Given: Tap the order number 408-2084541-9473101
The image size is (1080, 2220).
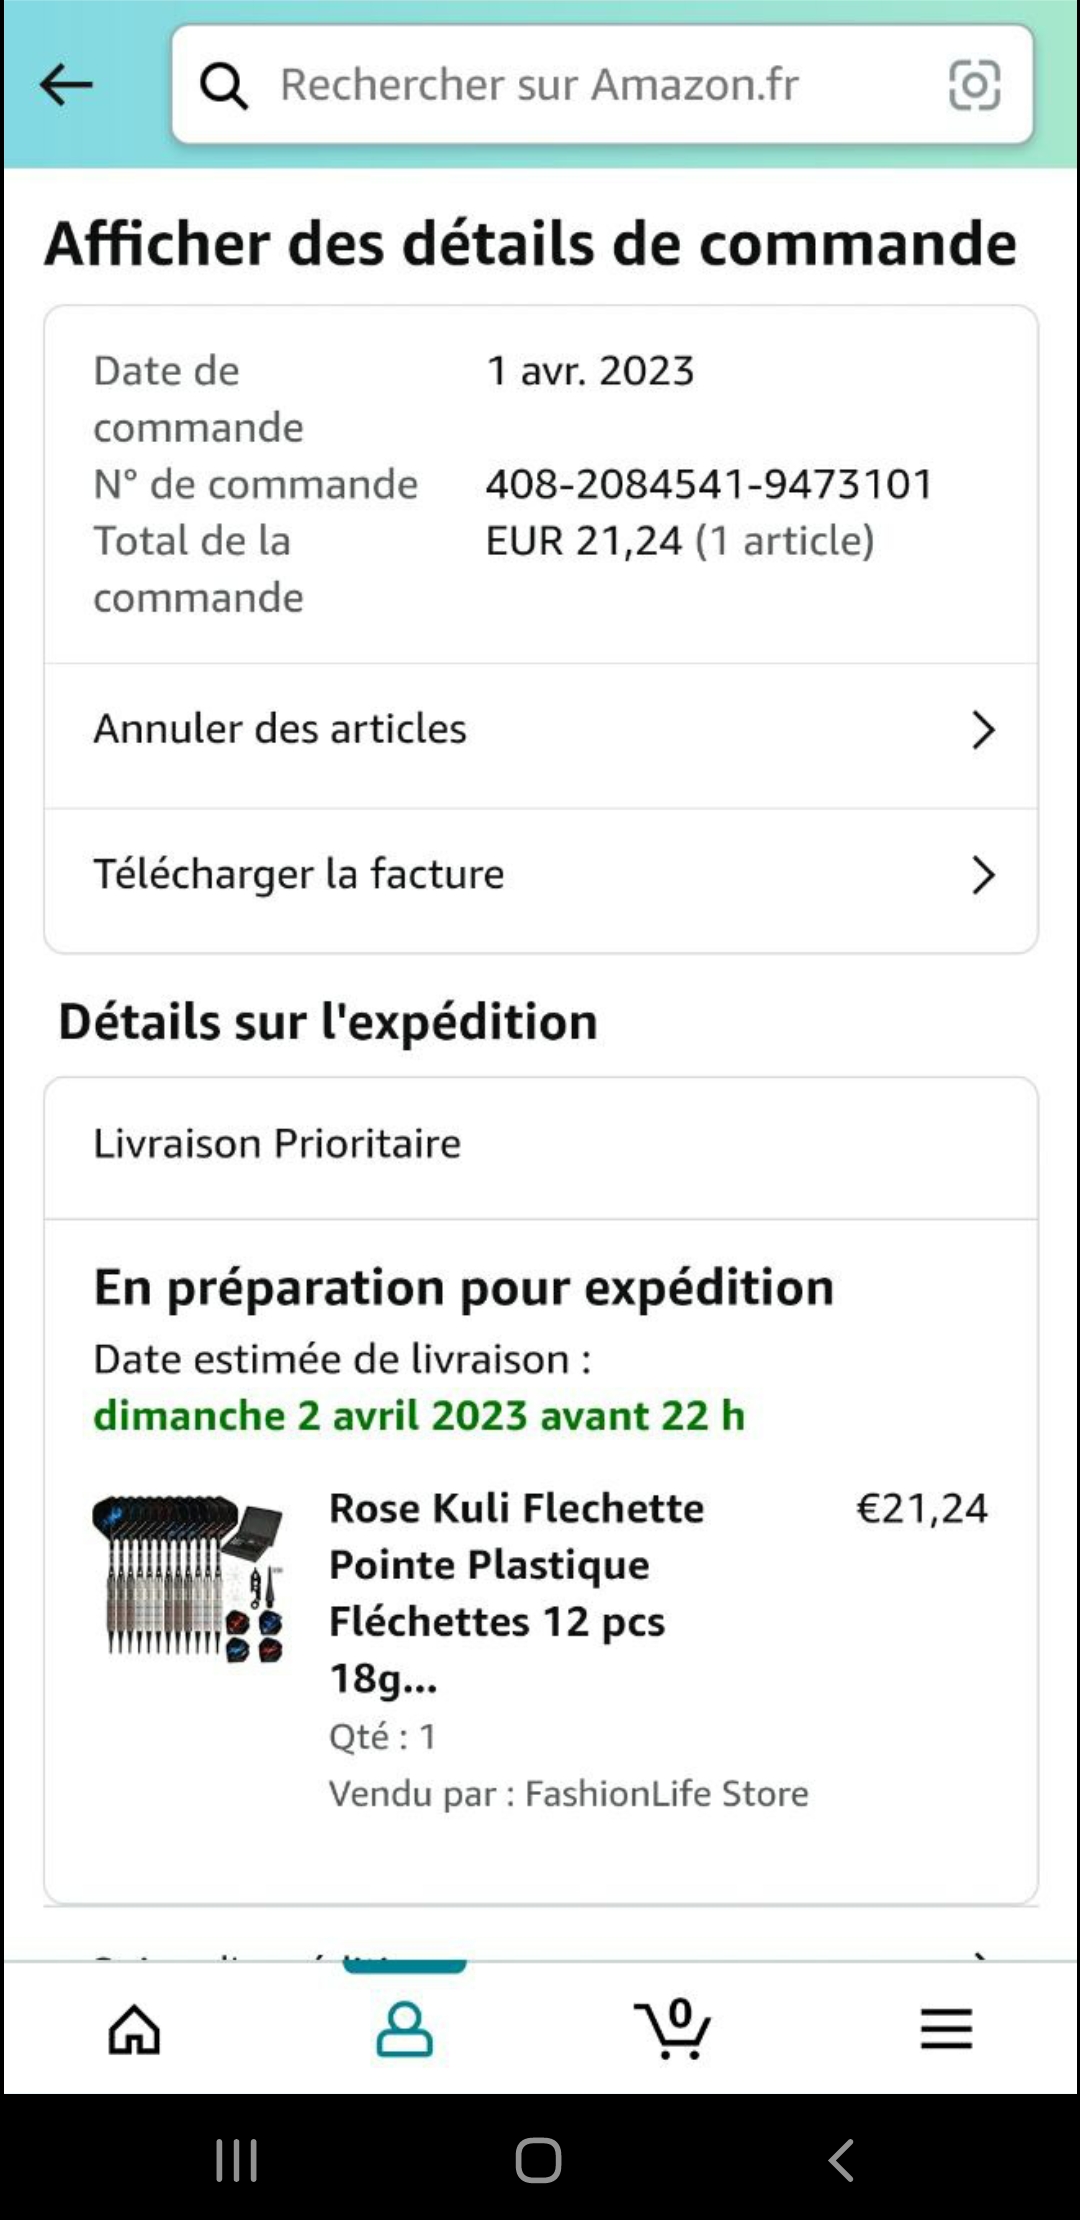Looking at the screenshot, I should point(709,485).
